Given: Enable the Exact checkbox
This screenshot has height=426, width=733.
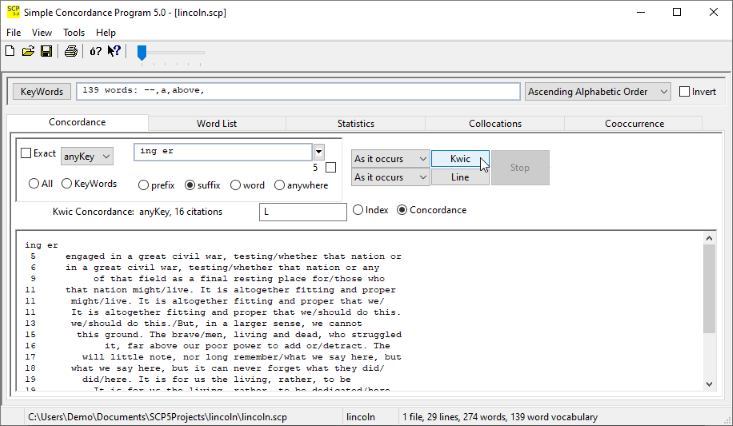Looking at the screenshot, I should [27, 154].
